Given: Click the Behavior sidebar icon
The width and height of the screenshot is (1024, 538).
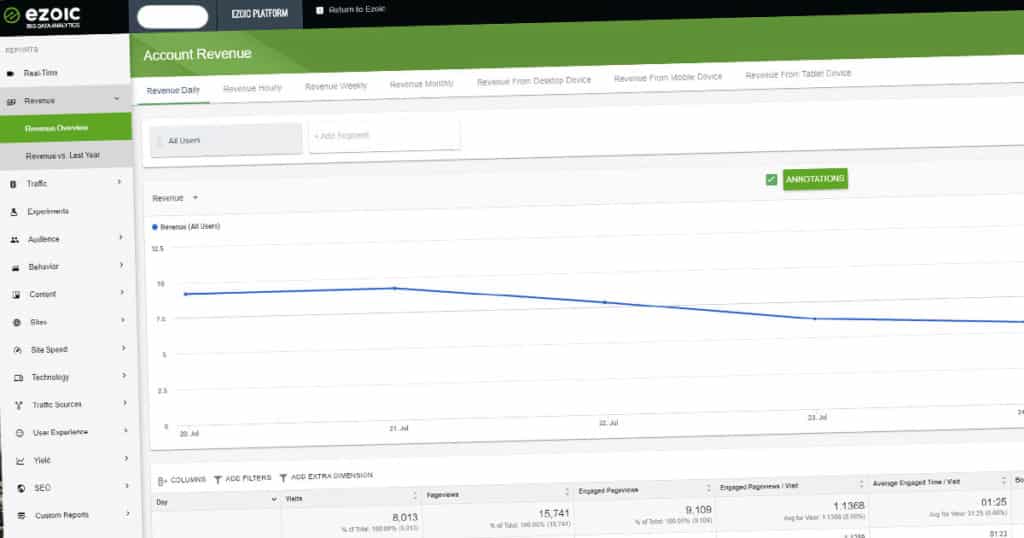Looking at the screenshot, I should coord(16,268).
